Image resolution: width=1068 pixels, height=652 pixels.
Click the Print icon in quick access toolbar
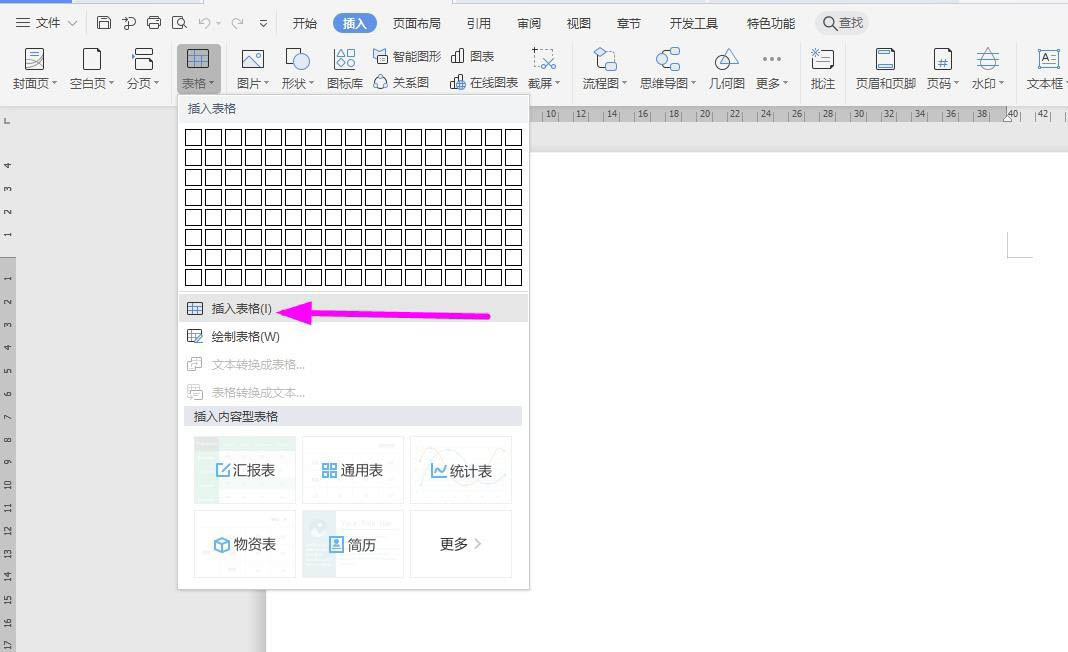coord(154,23)
